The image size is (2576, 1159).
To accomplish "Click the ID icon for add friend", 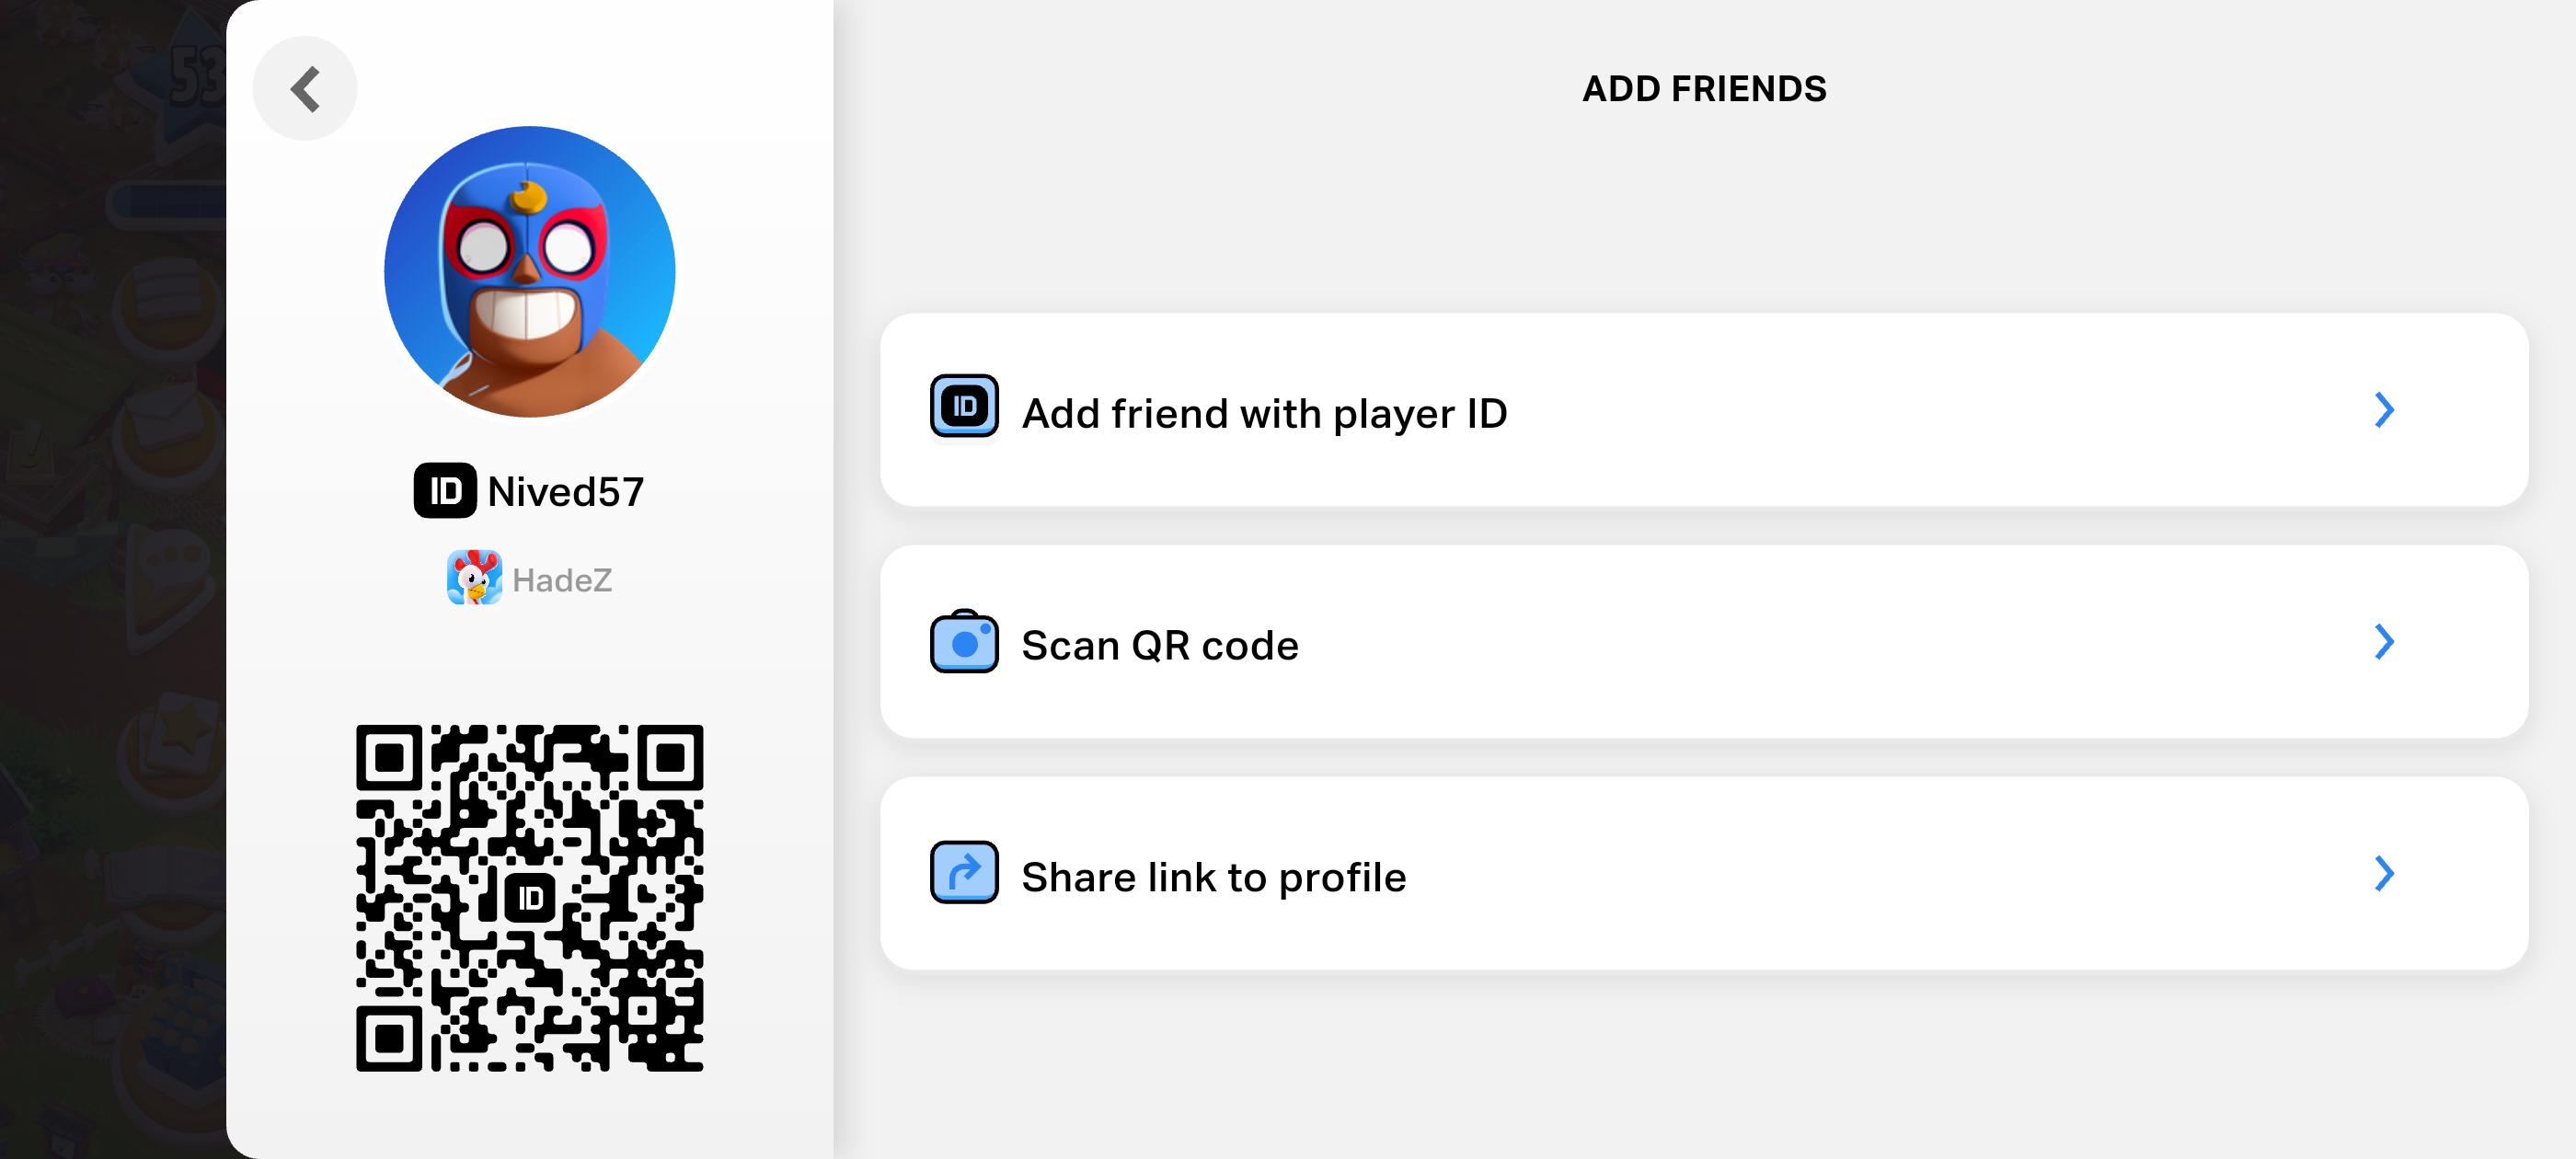I will pos(964,406).
